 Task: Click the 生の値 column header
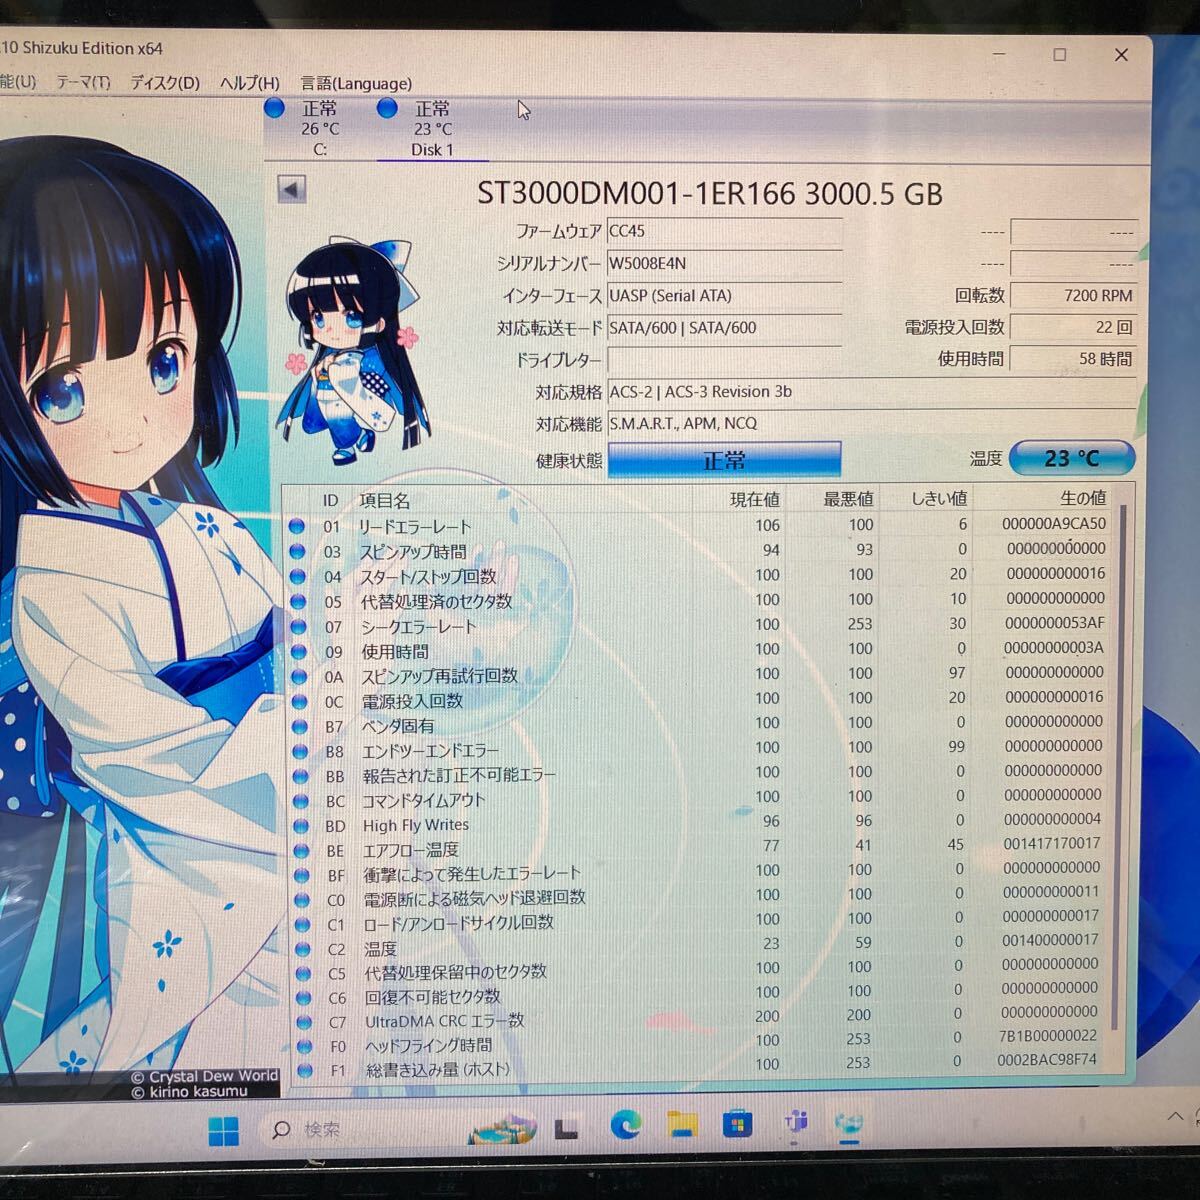click(x=1083, y=498)
